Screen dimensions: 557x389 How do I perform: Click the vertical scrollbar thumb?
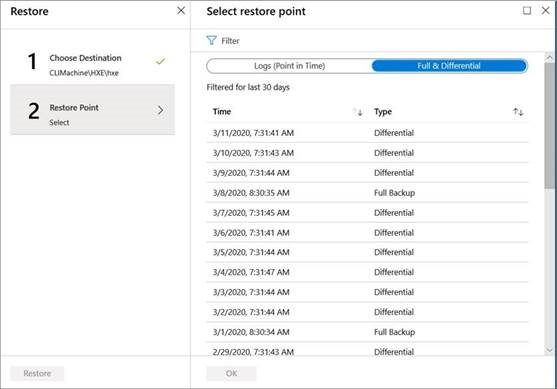click(x=549, y=125)
